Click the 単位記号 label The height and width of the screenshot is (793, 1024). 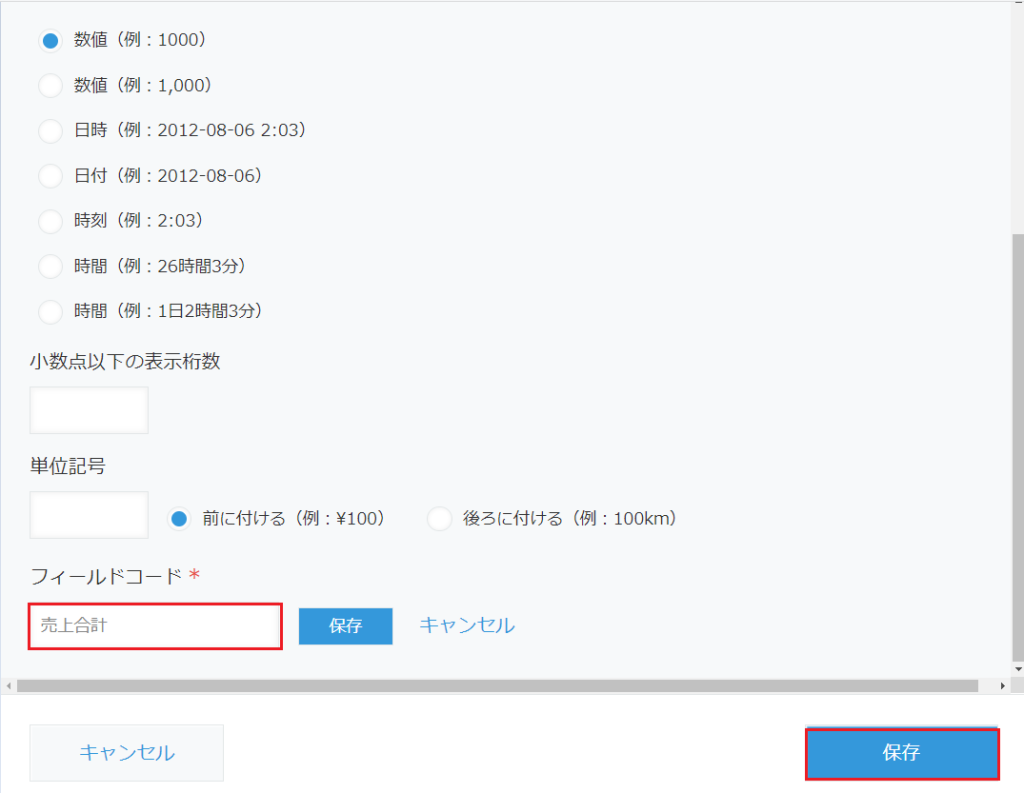(67, 466)
